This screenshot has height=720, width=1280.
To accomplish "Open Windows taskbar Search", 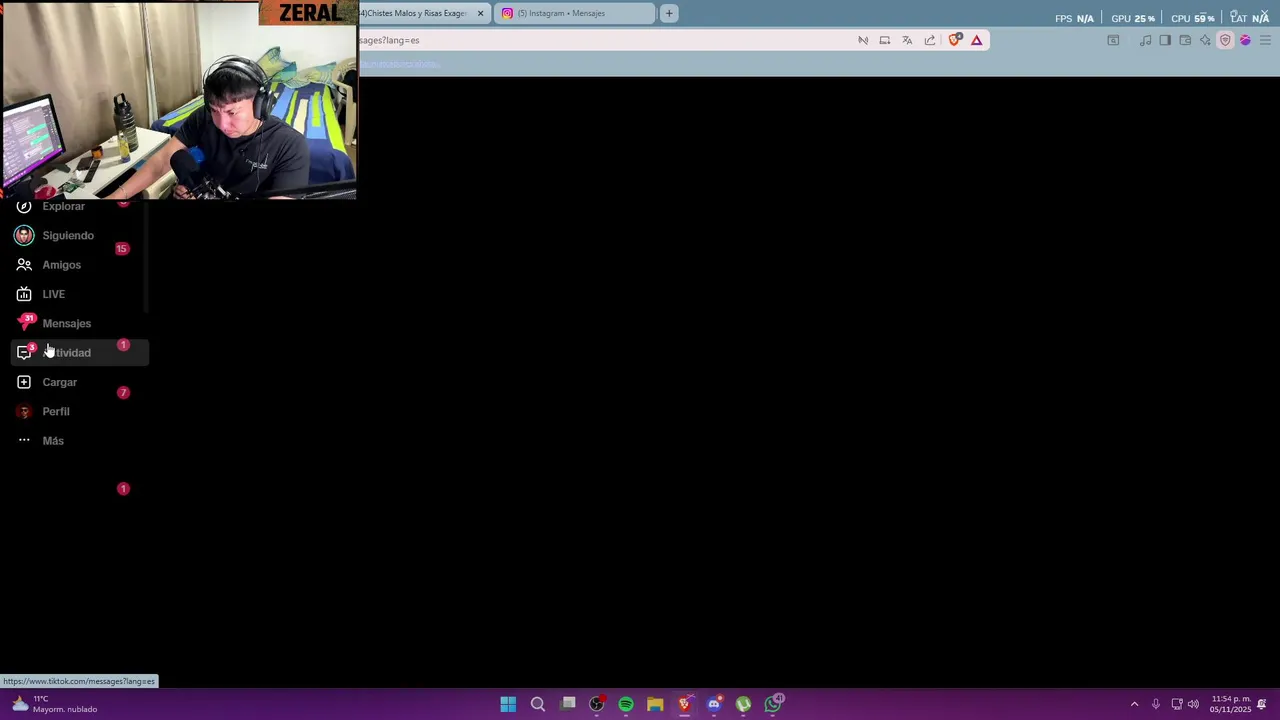I will click(537, 704).
